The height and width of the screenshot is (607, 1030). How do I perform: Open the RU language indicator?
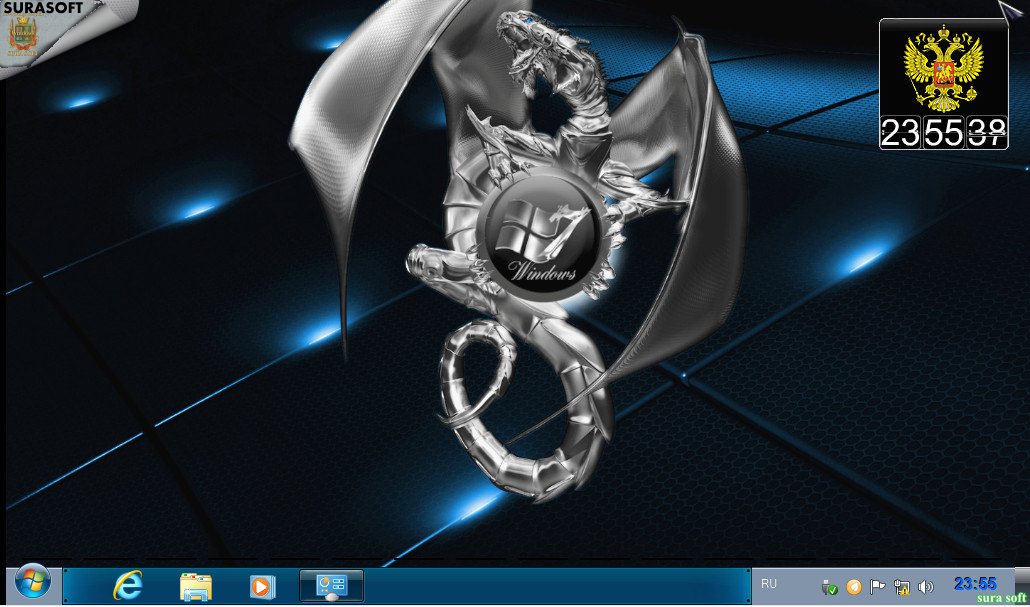[769, 584]
